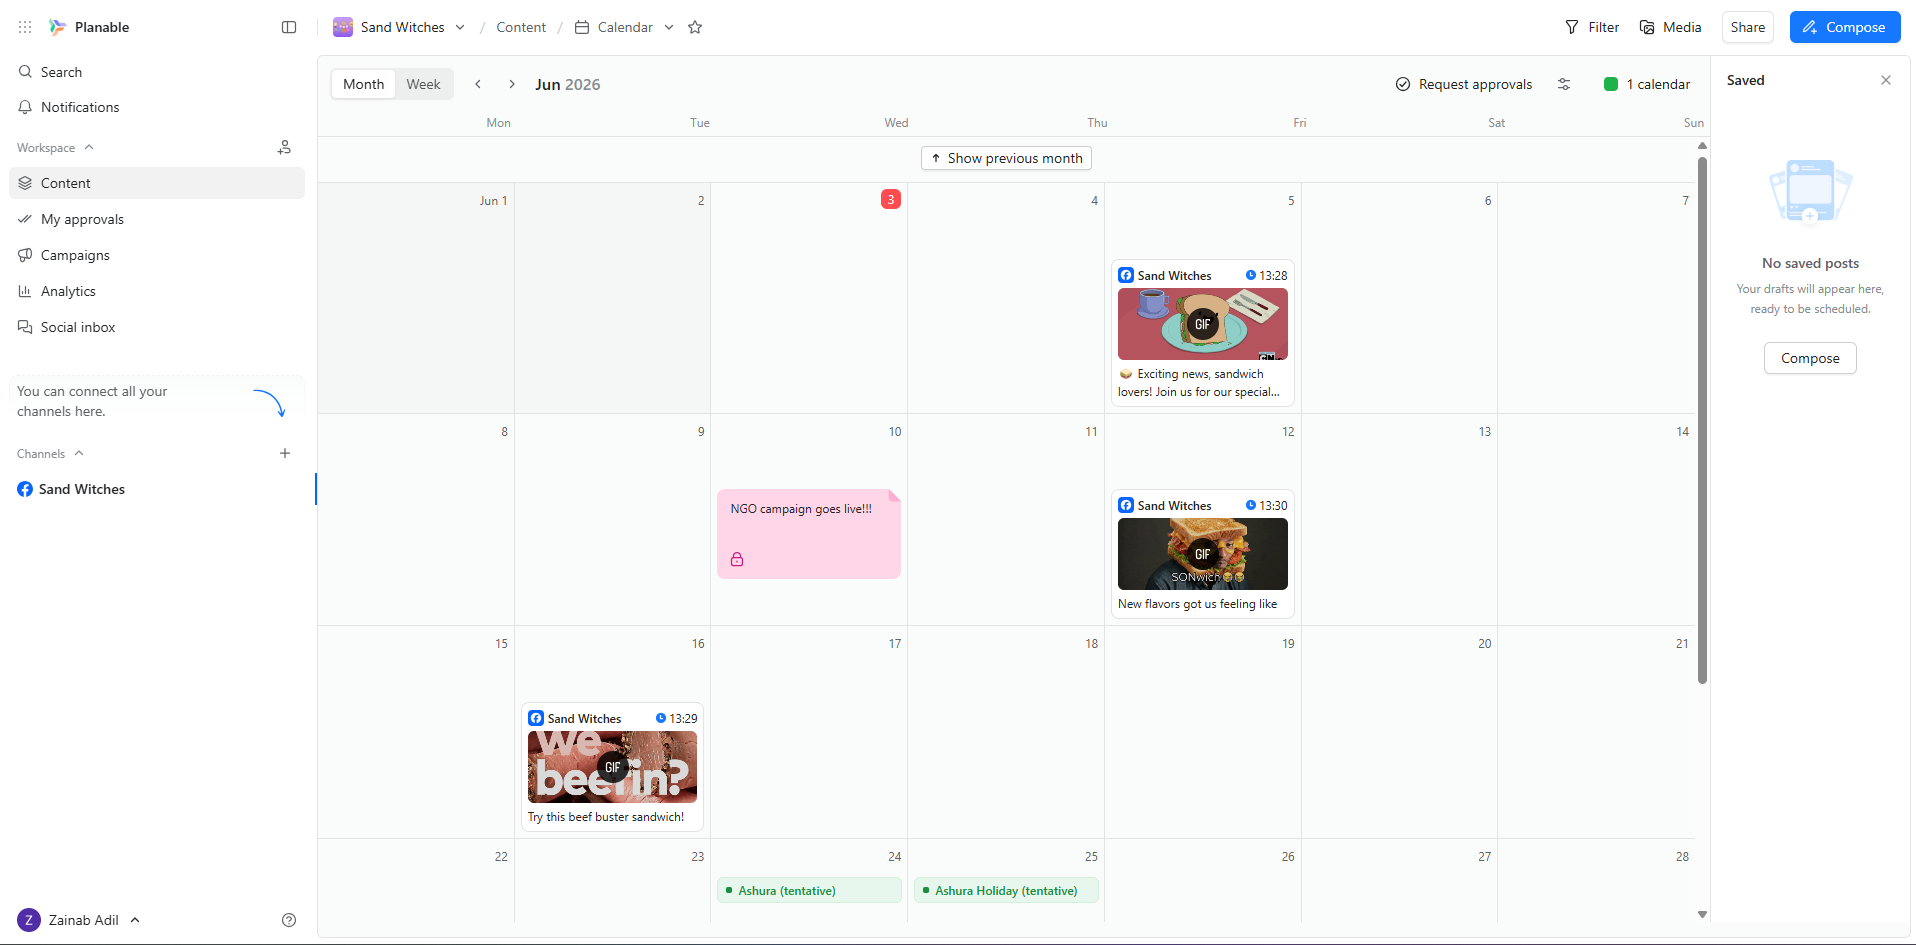Open the Filter options
1916x945 pixels.
coord(1592,27)
